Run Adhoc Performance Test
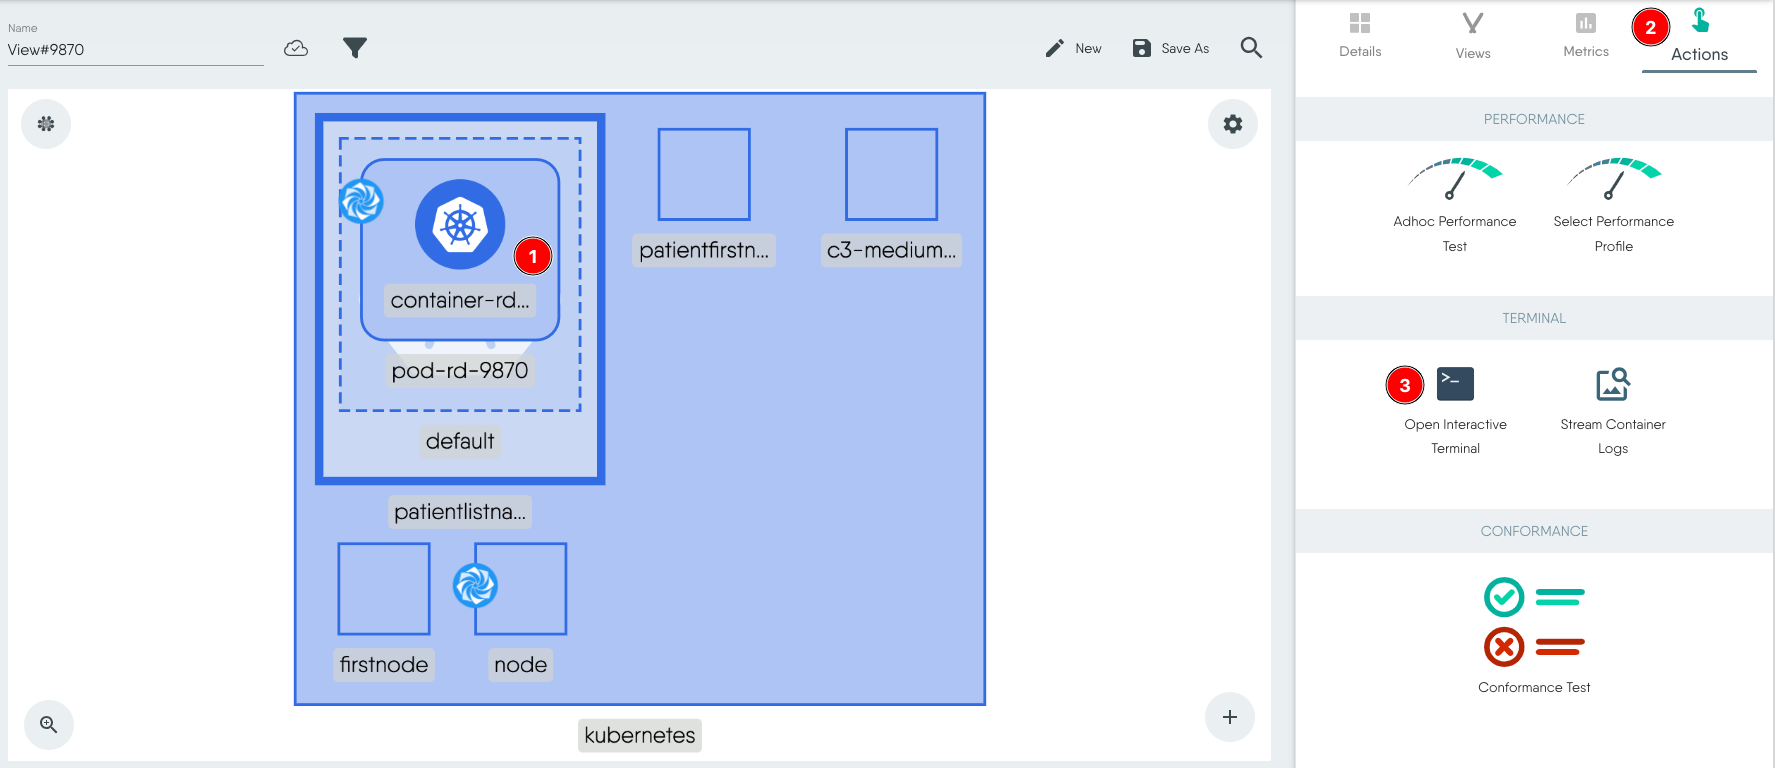Screen dimensions: 1775x768 [x=1455, y=180]
